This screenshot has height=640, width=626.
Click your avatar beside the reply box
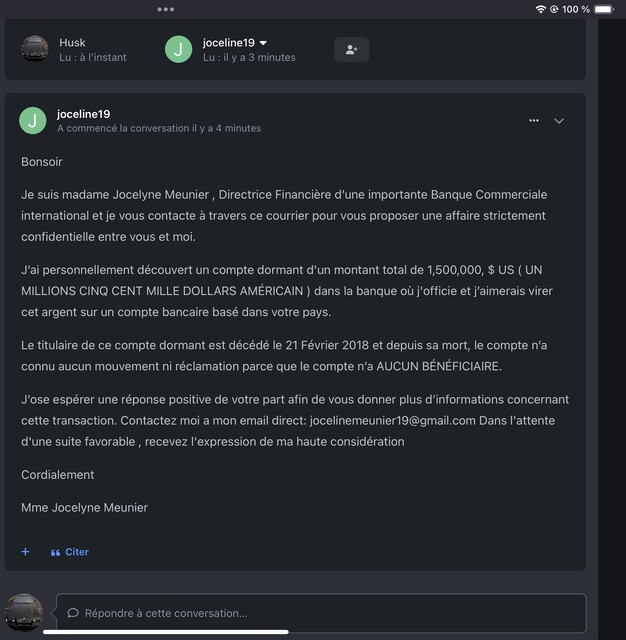coord(23,612)
